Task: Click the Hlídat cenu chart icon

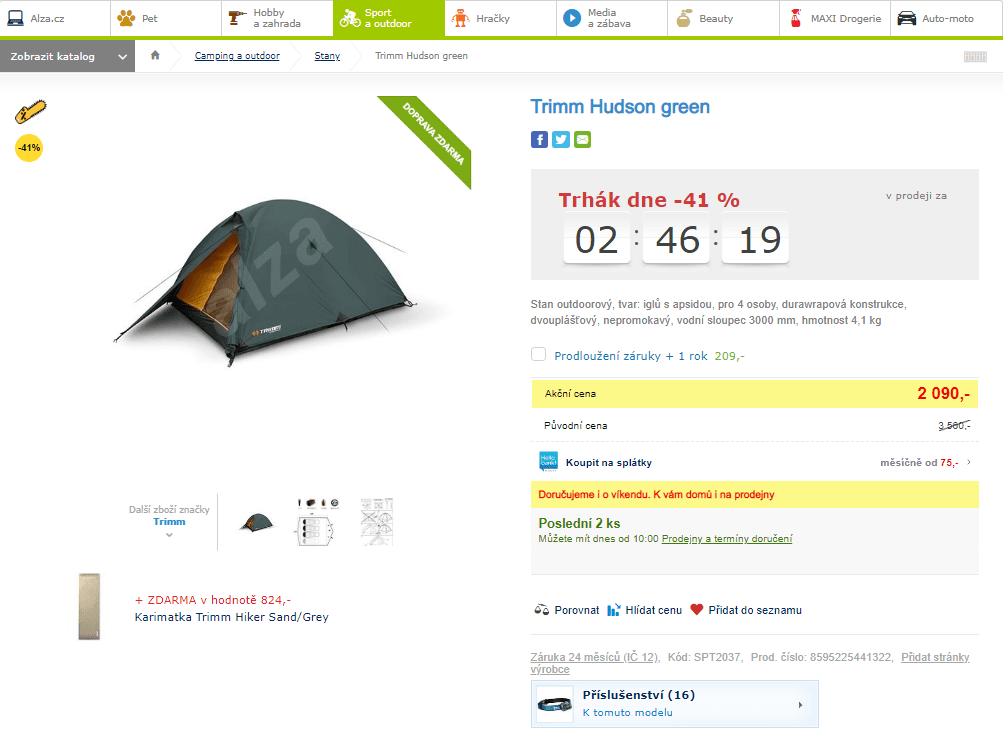Action: point(613,609)
